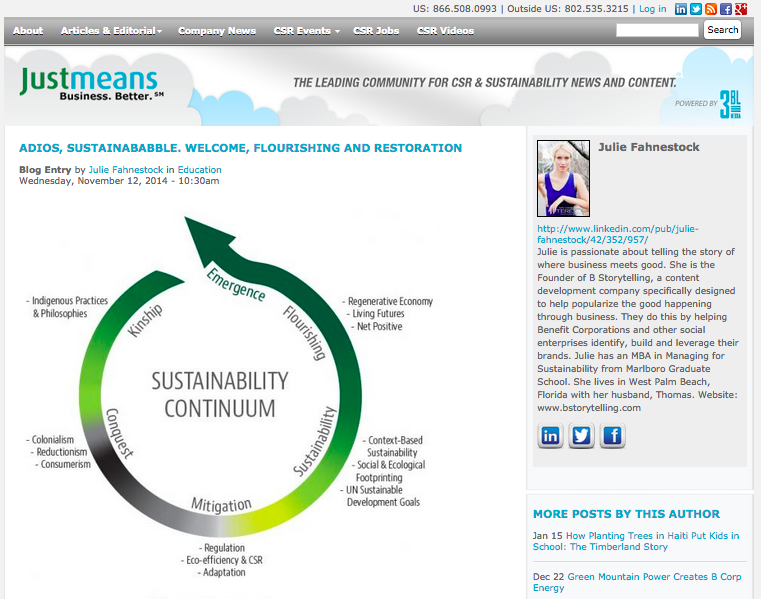This screenshot has width=761, height=599.
Task: Click the Leading Community for CSR tagline
Action: click(484, 83)
